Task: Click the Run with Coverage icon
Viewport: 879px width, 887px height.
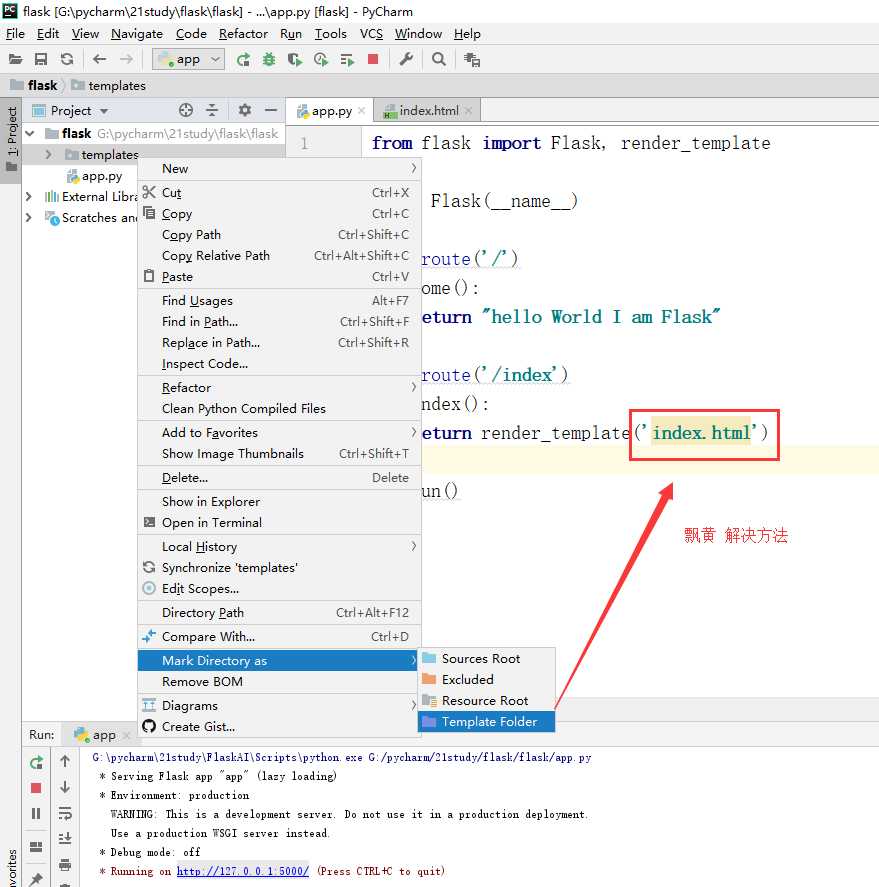Action: [x=295, y=59]
